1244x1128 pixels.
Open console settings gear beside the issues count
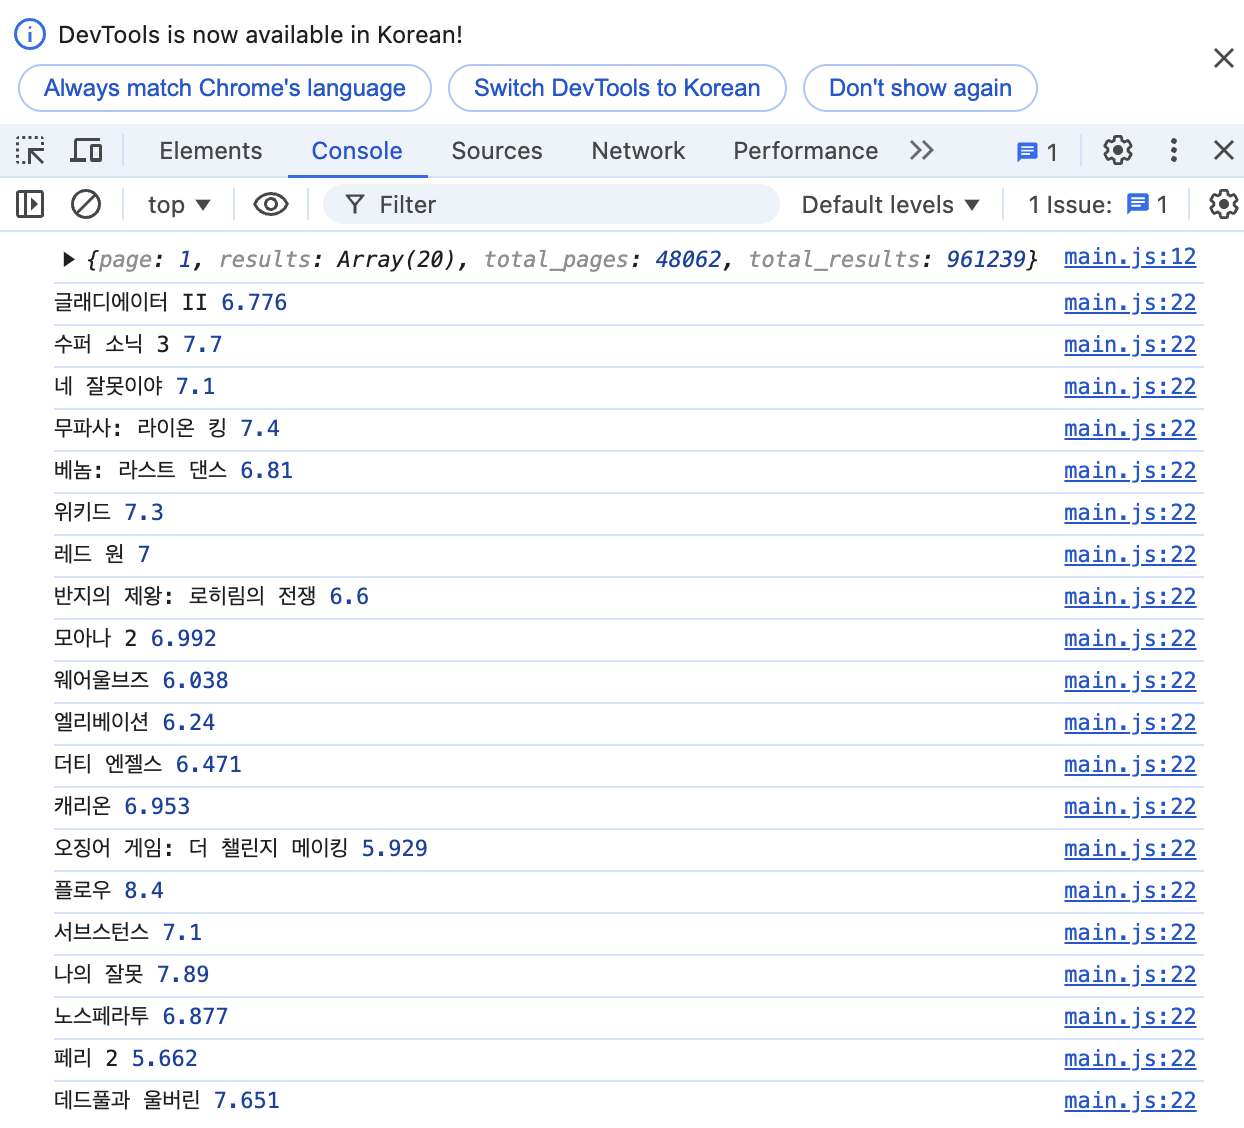[x=1223, y=205]
